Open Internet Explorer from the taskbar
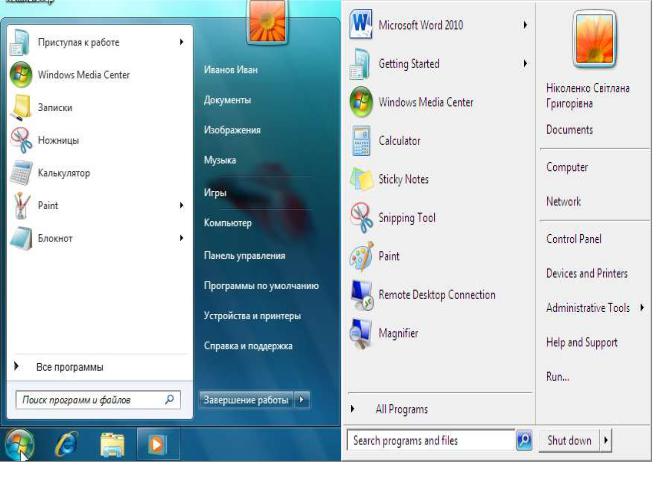 tap(66, 444)
